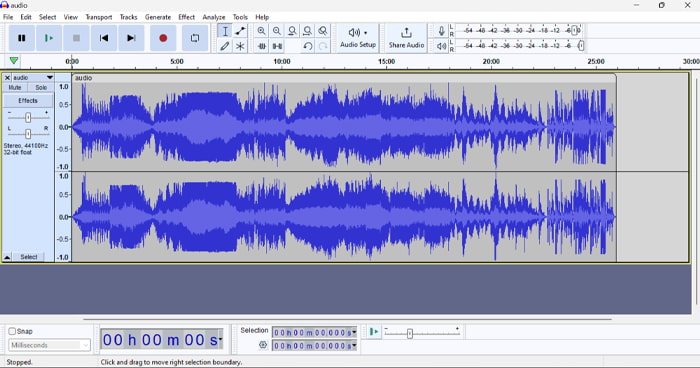Open the Help menu

262,17
